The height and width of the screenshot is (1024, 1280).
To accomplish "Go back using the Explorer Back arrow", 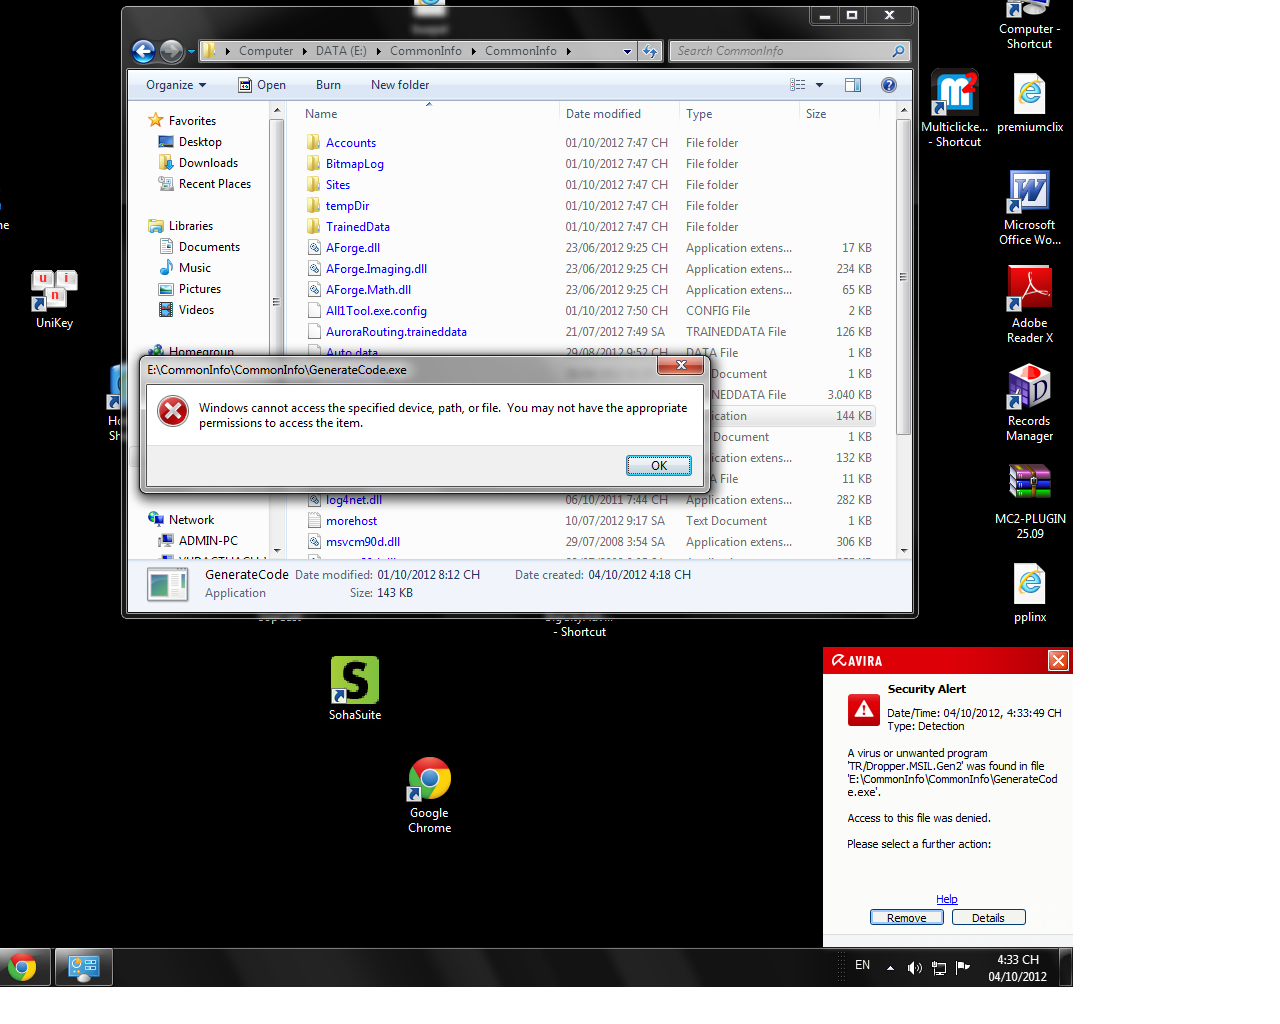I will (144, 51).
